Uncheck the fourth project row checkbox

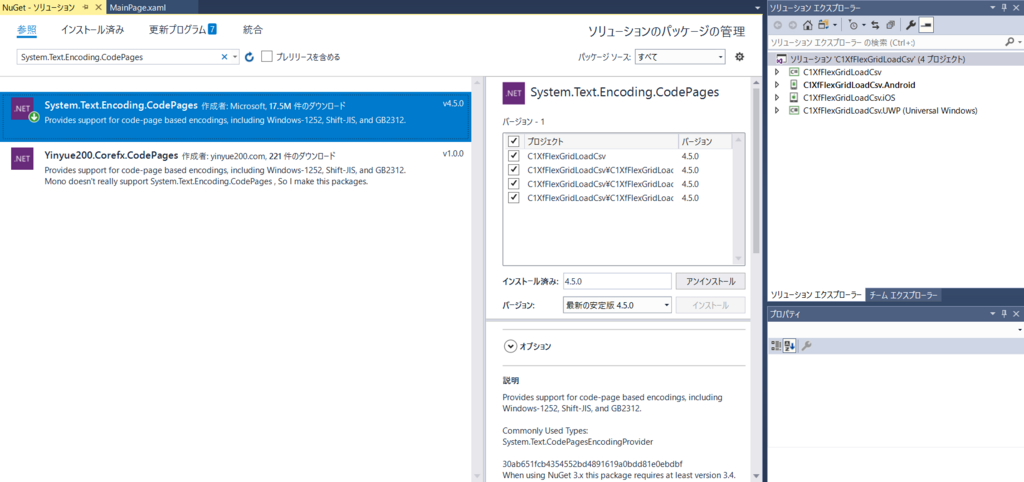514,198
